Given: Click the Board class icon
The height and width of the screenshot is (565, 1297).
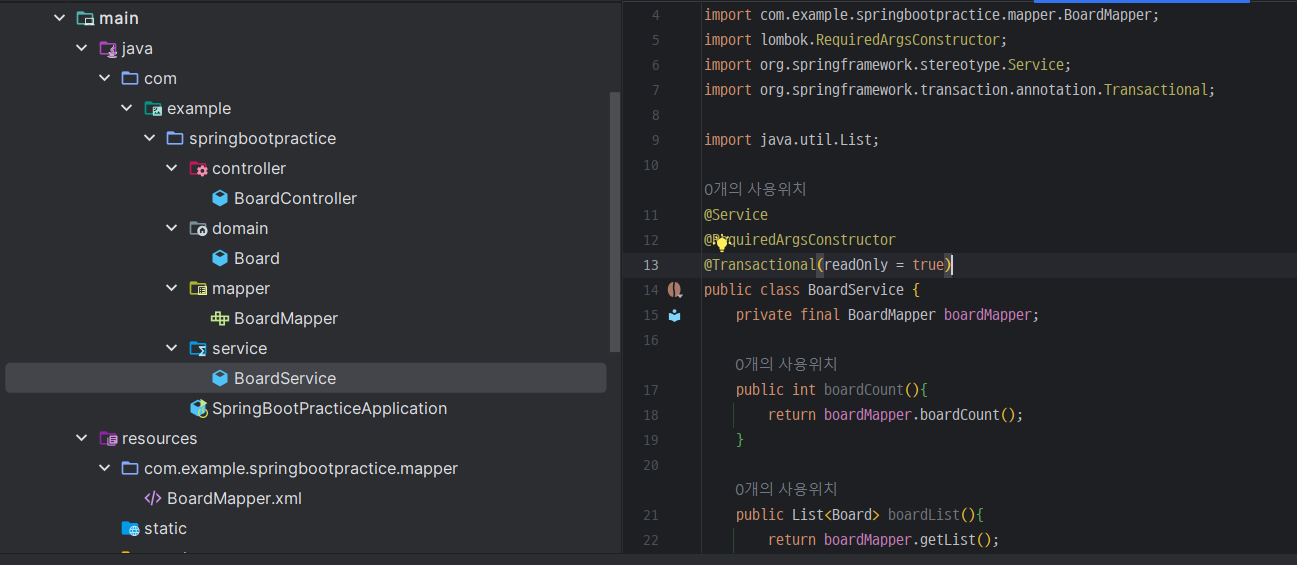Looking at the screenshot, I should point(220,258).
